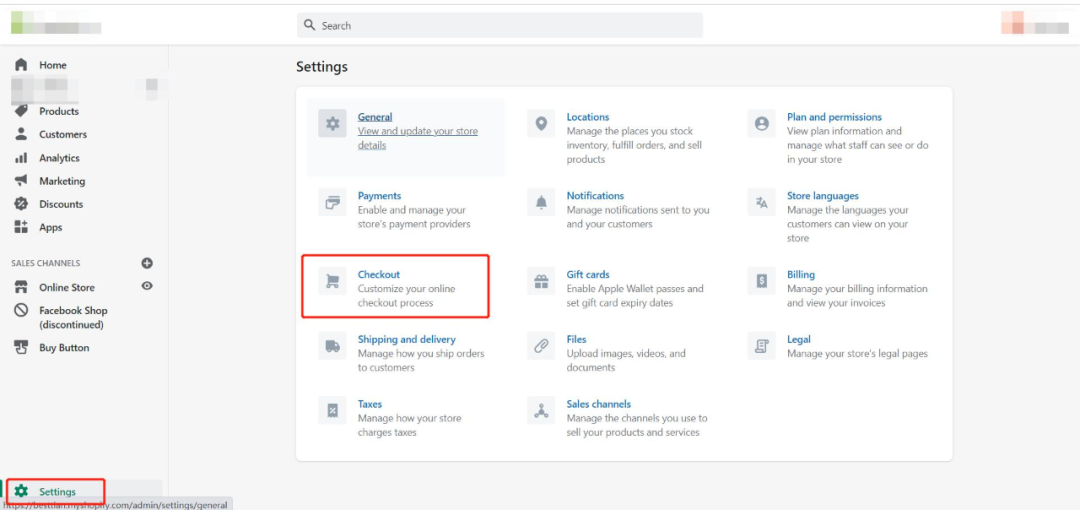Viewport: 1080px width, 510px height.
Task: Click the Taxes receipt icon
Action: pyautogui.click(x=333, y=411)
